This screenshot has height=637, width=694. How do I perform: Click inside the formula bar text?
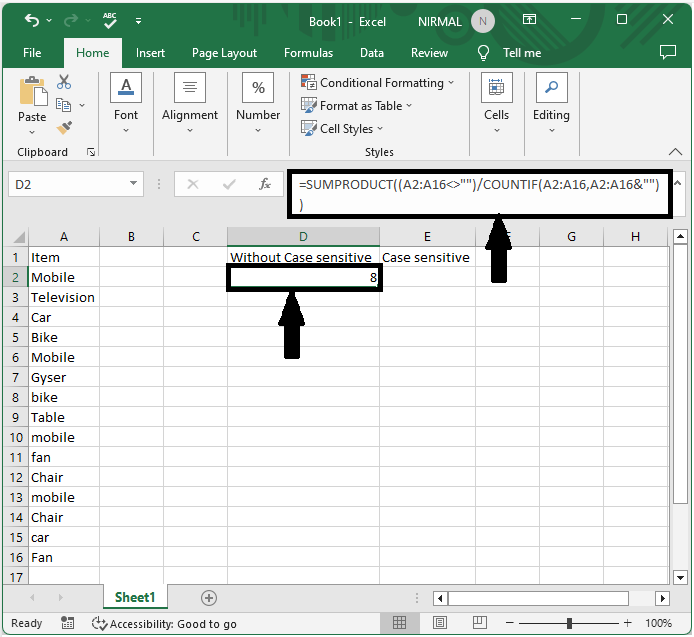[479, 194]
